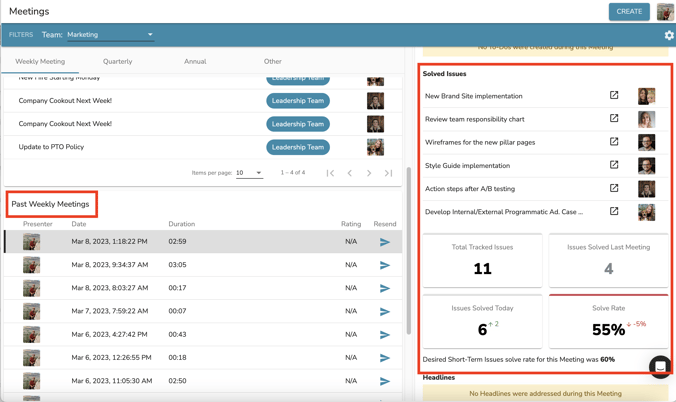This screenshot has width=676, height=402.
Task: Open link for New Brand Site implementation
Action: tap(614, 95)
